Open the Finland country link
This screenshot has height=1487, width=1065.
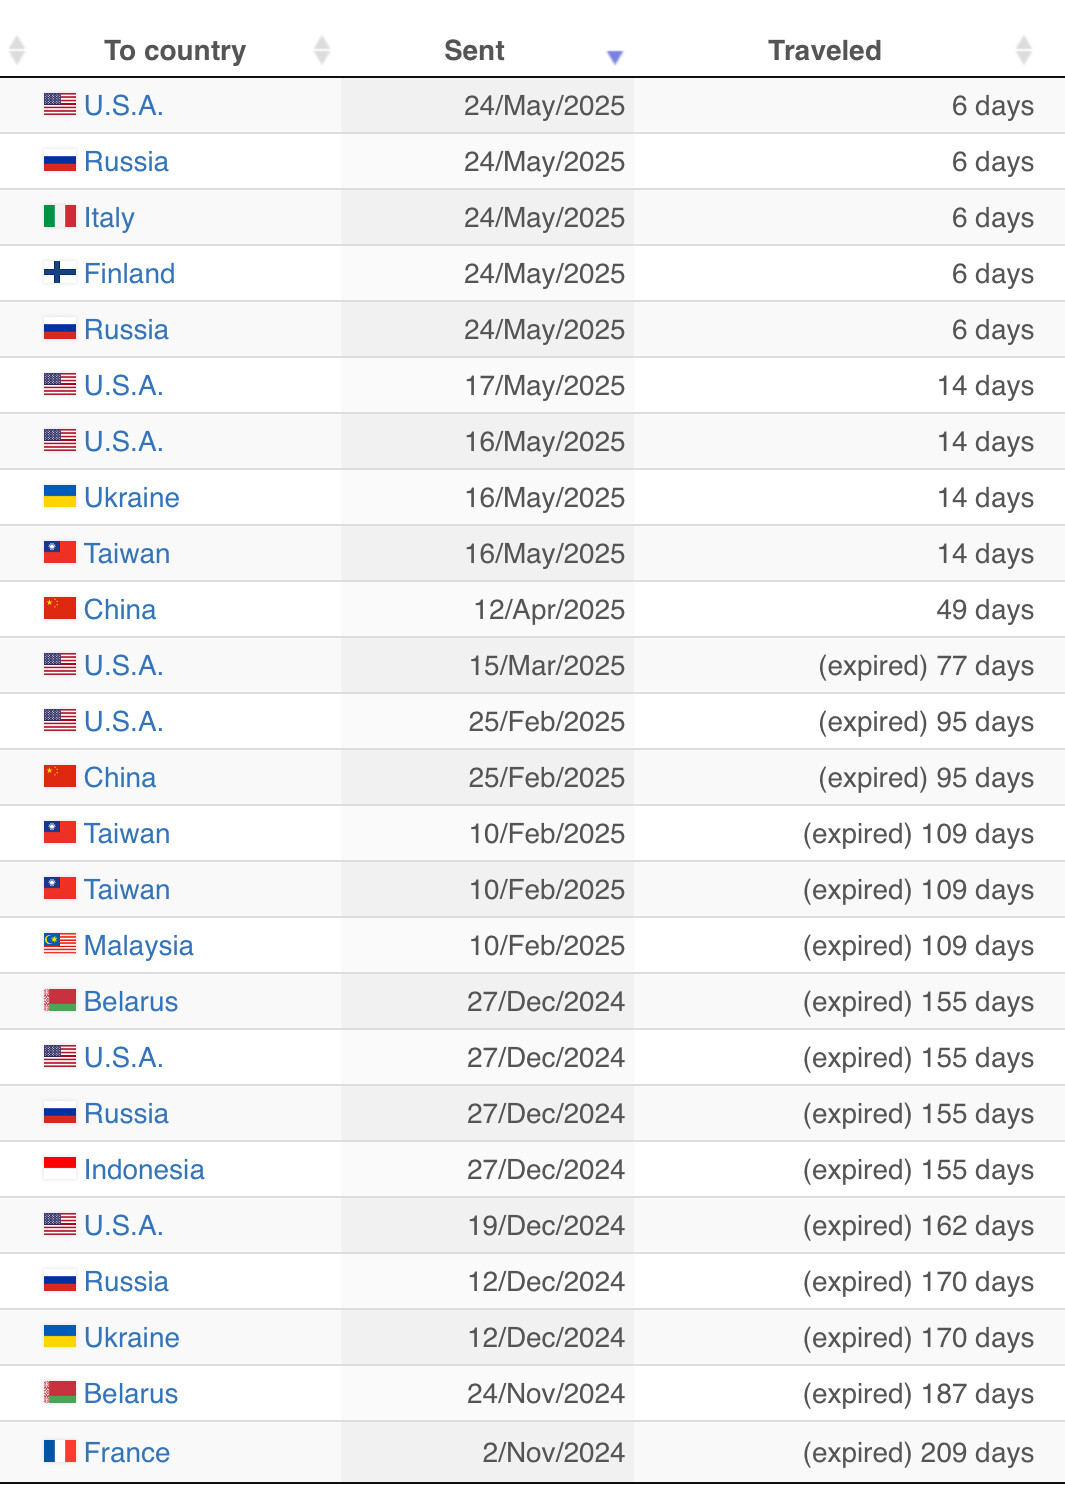click(x=130, y=273)
